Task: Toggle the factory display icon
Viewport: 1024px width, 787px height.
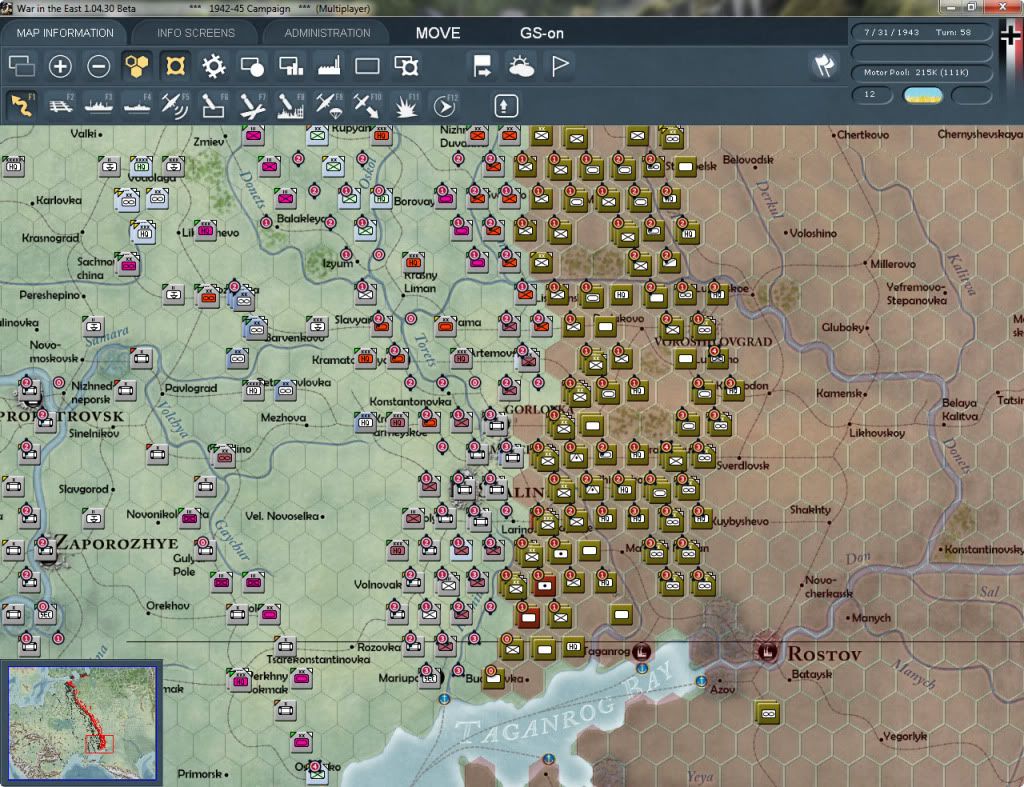Action: tap(328, 66)
